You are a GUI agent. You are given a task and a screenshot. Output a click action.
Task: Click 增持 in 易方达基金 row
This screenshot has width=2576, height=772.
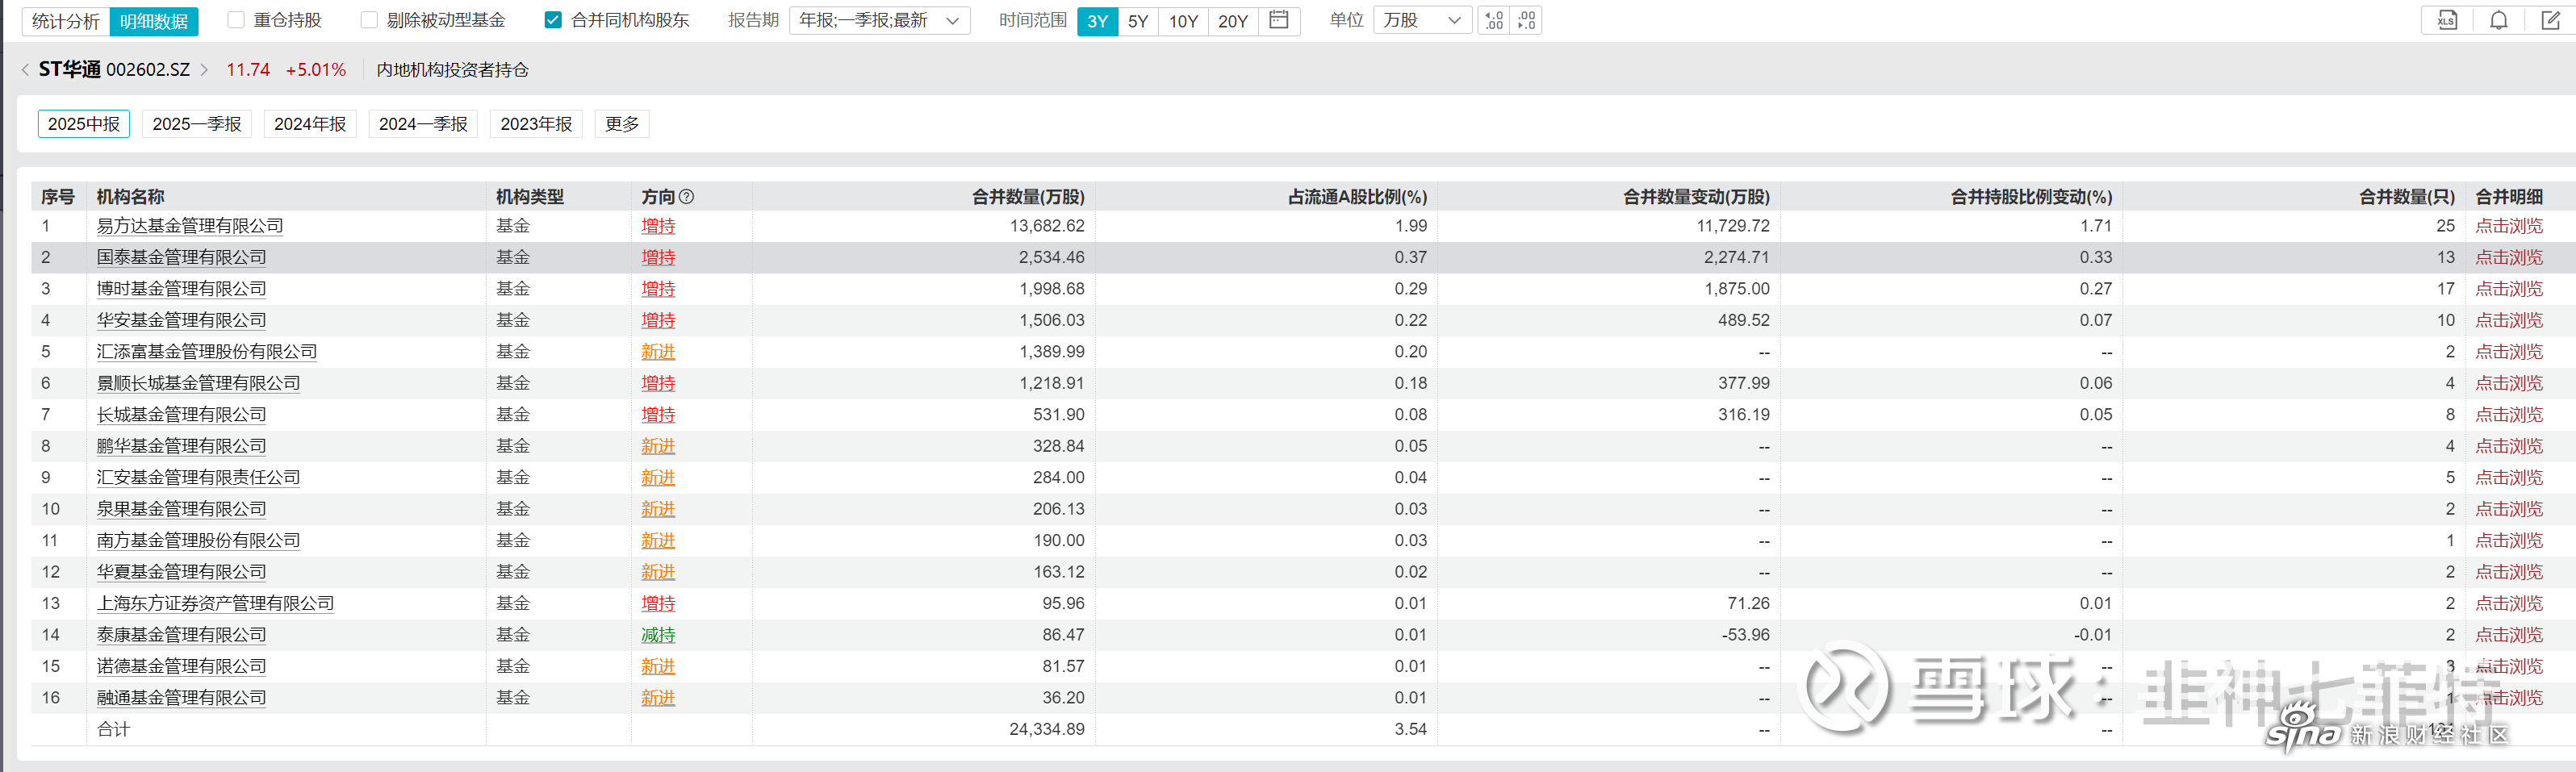(x=658, y=226)
